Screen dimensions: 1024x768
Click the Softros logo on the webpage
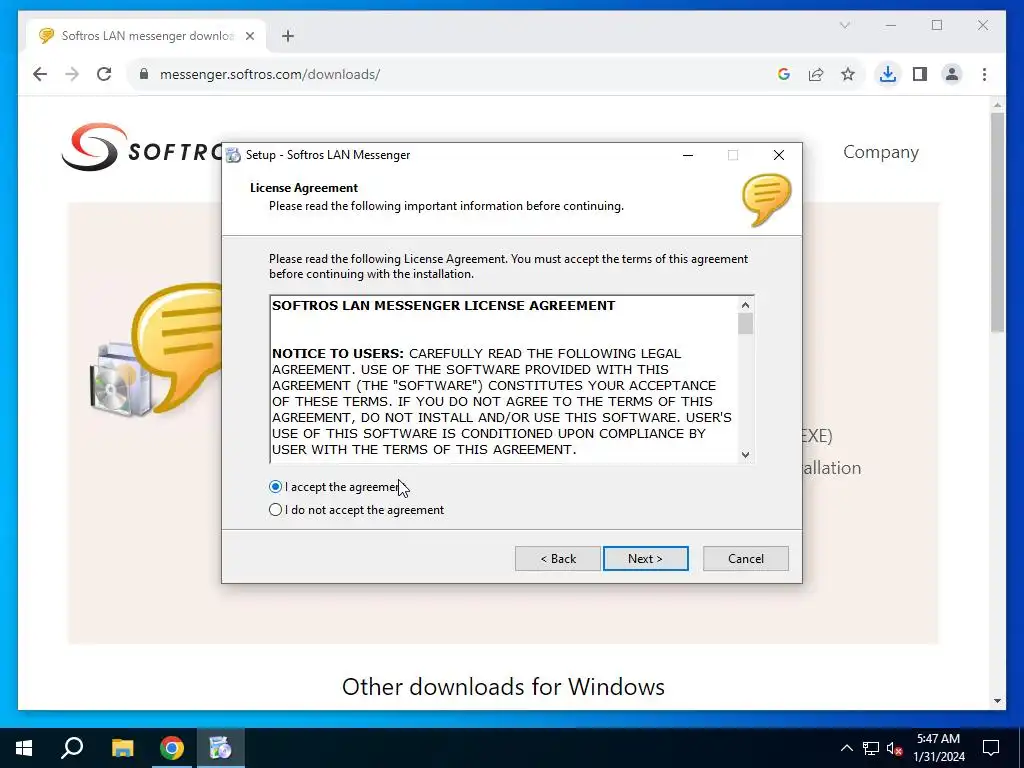click(140, 148)
